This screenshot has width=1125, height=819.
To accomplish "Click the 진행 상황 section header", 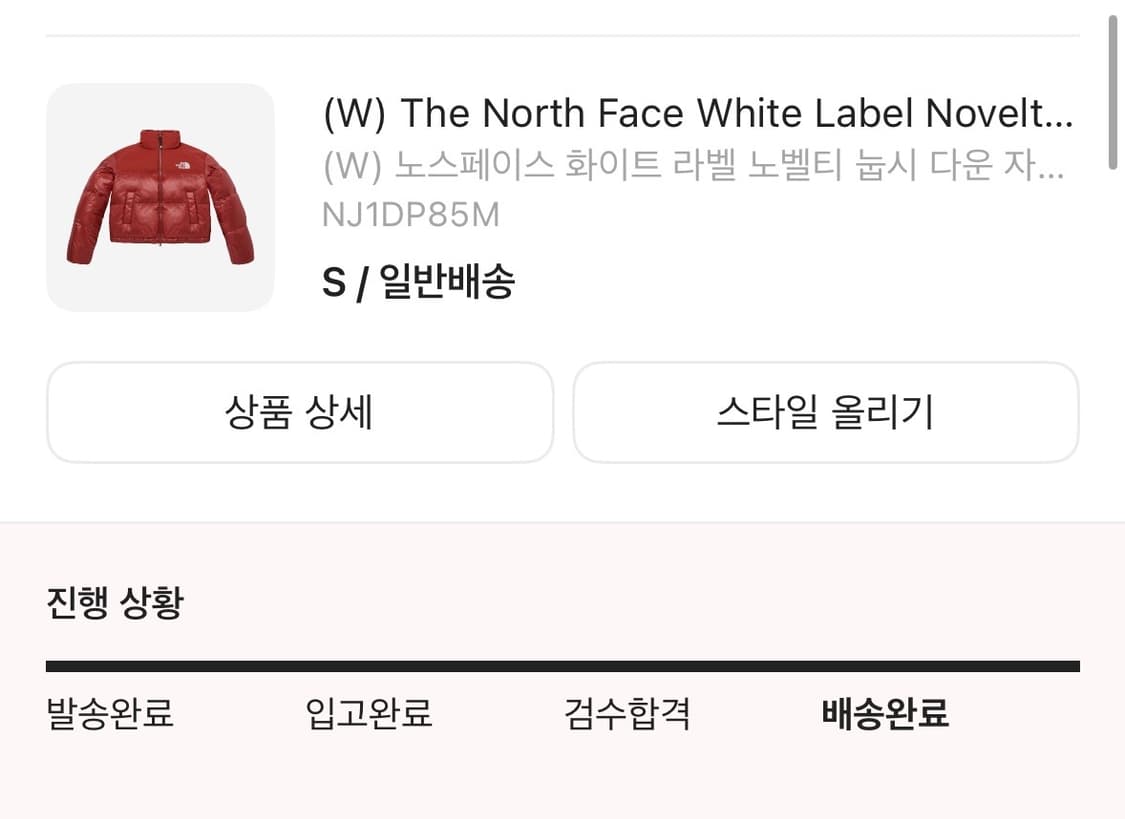I will click(x=113, y=602).
